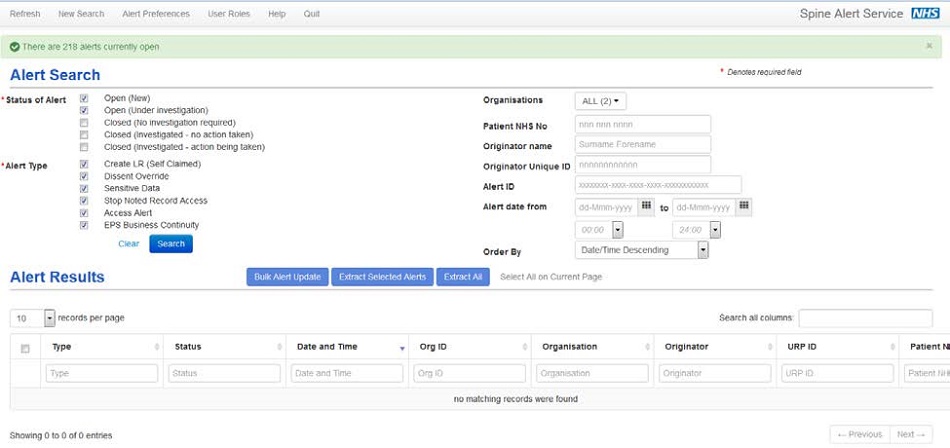Check Closed (Investigated - action being taken)

[x=84, y=147]
